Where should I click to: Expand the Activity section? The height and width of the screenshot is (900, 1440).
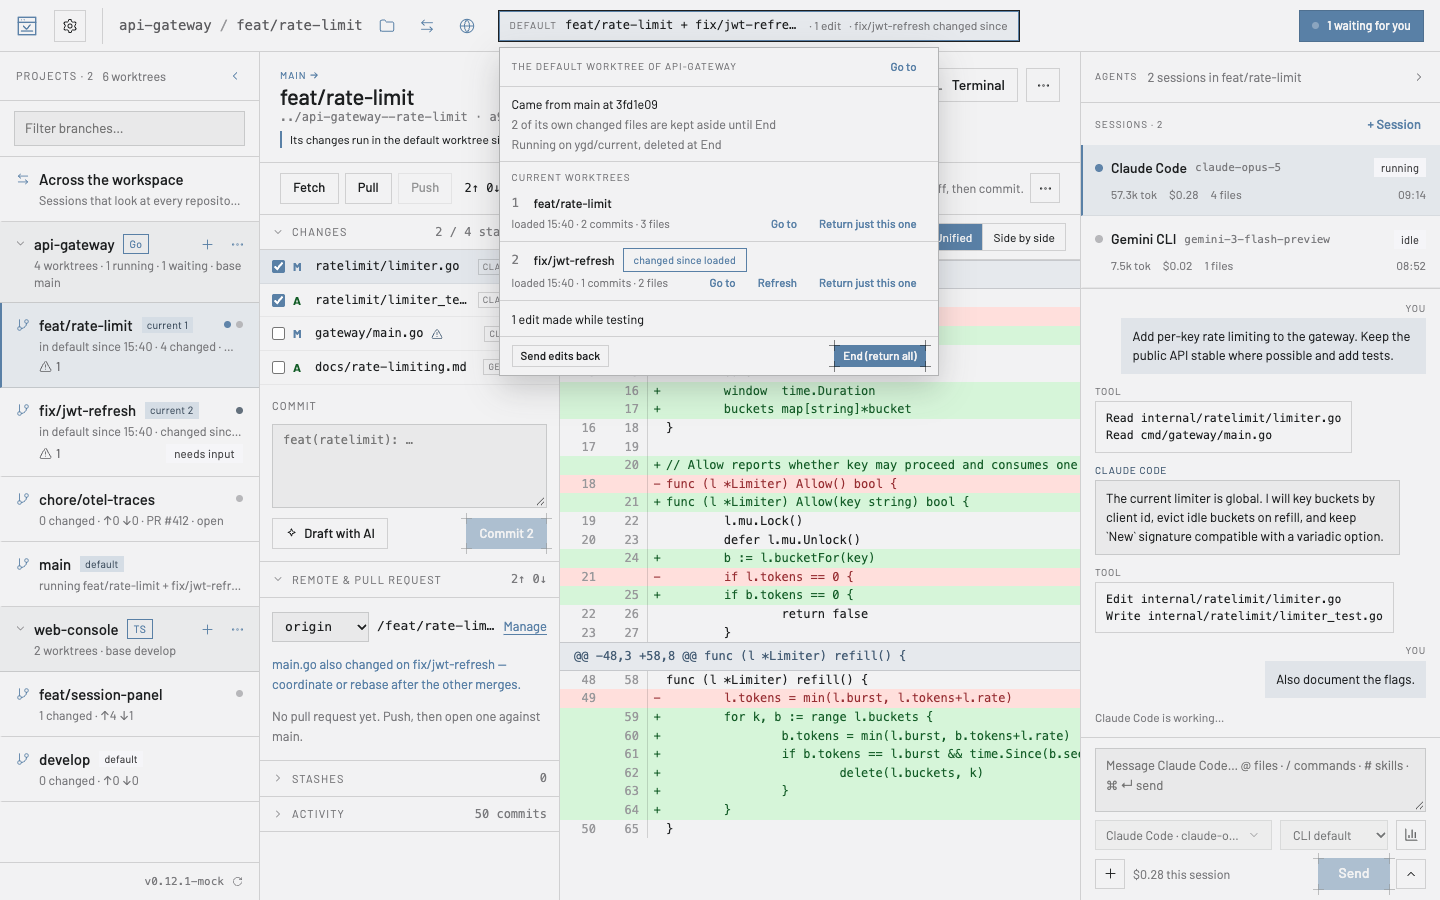[x=278, y=814]
